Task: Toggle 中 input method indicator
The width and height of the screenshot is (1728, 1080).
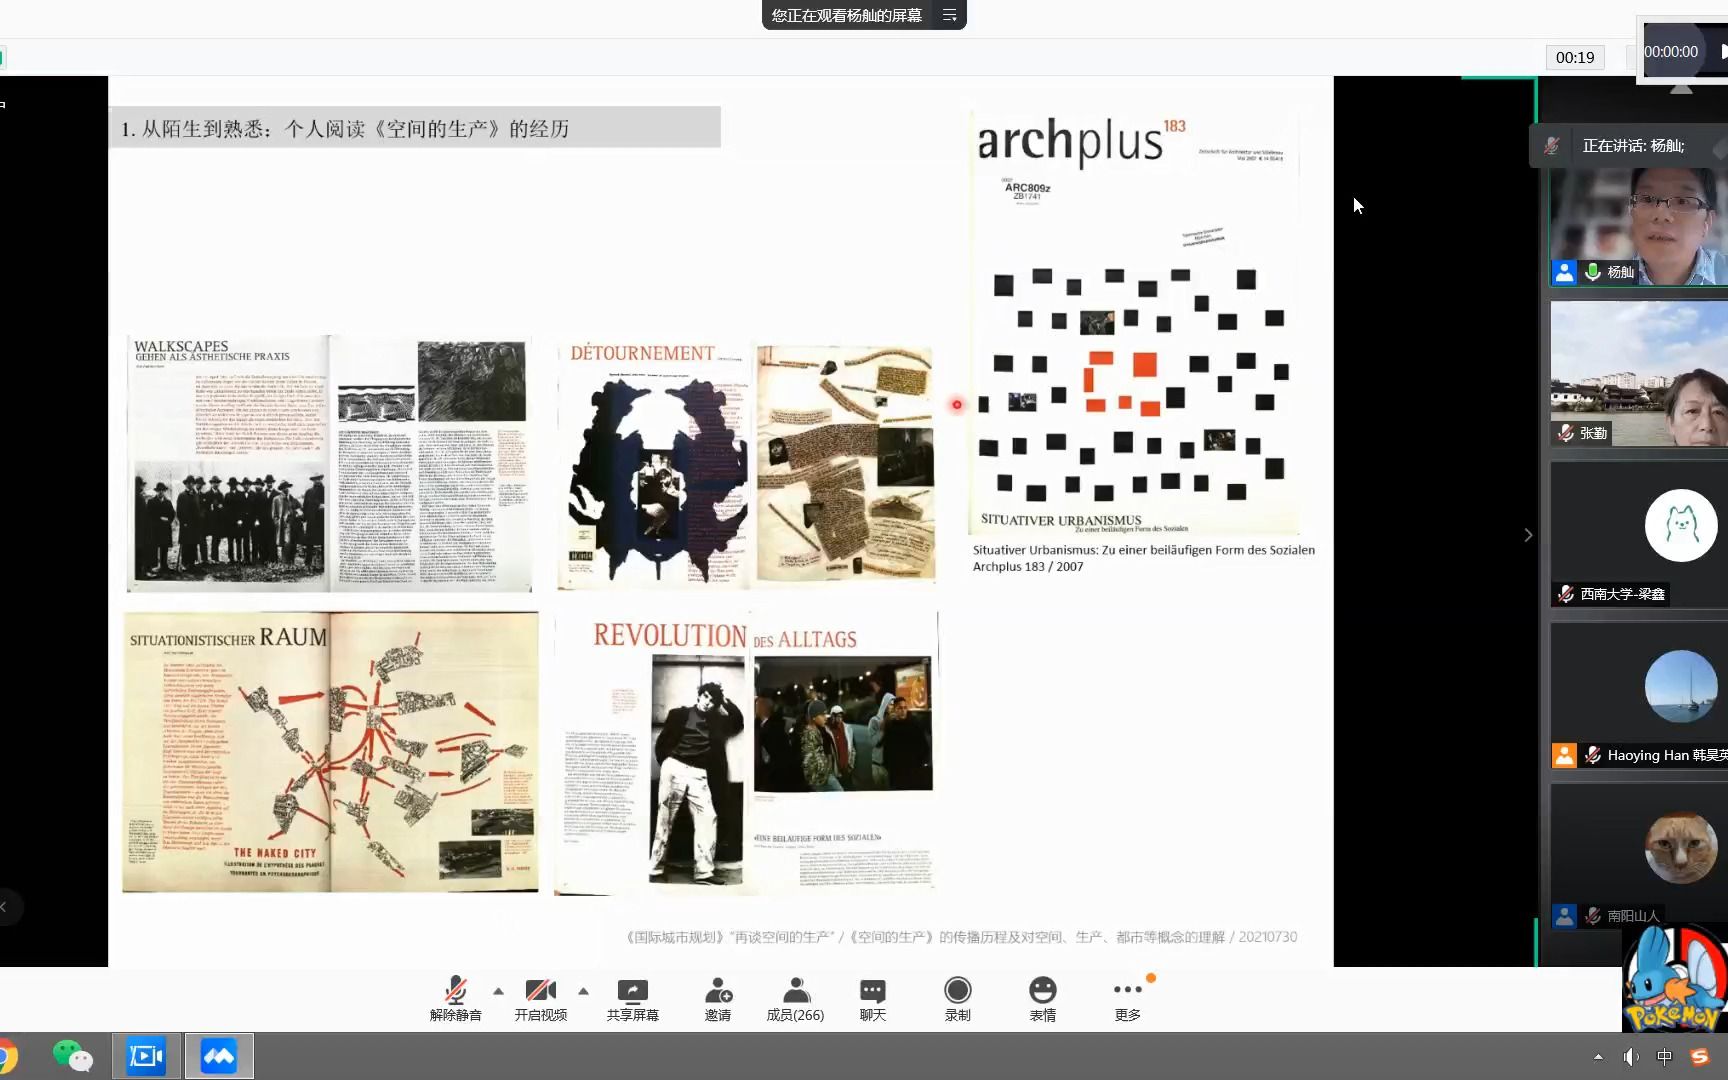Action: coord(1664,1057)
